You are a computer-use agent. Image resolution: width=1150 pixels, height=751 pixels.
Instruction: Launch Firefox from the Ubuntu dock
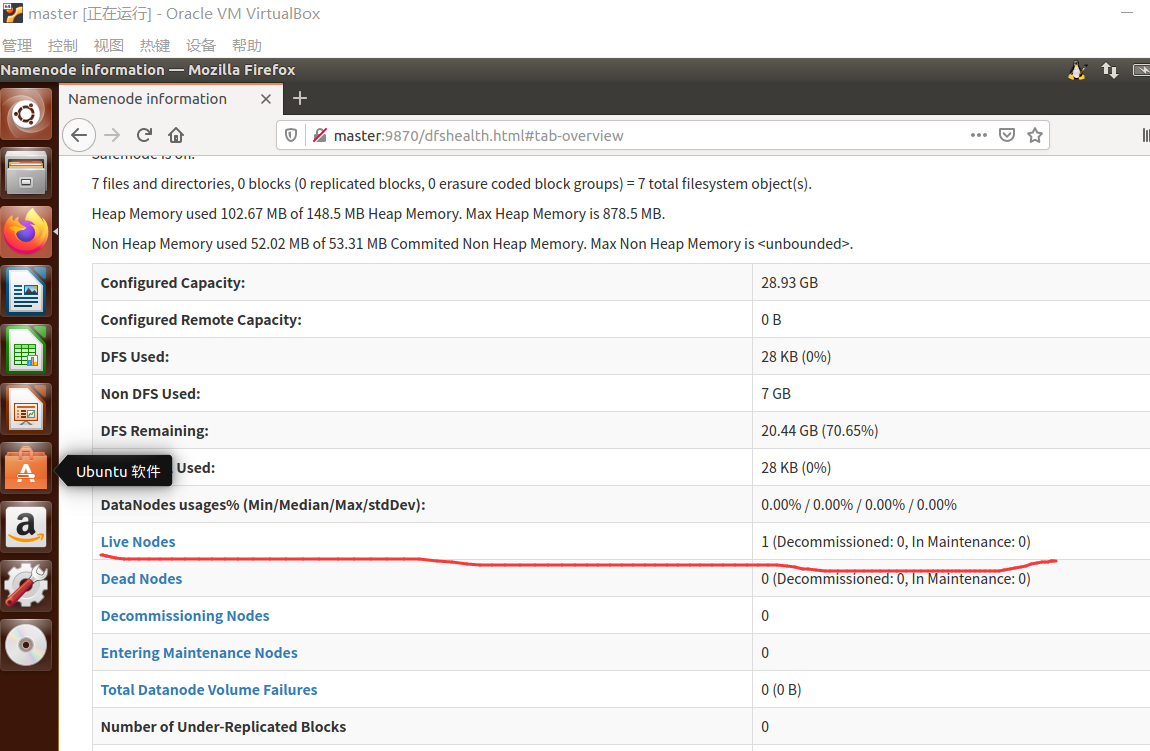click(x=26, y=232)
